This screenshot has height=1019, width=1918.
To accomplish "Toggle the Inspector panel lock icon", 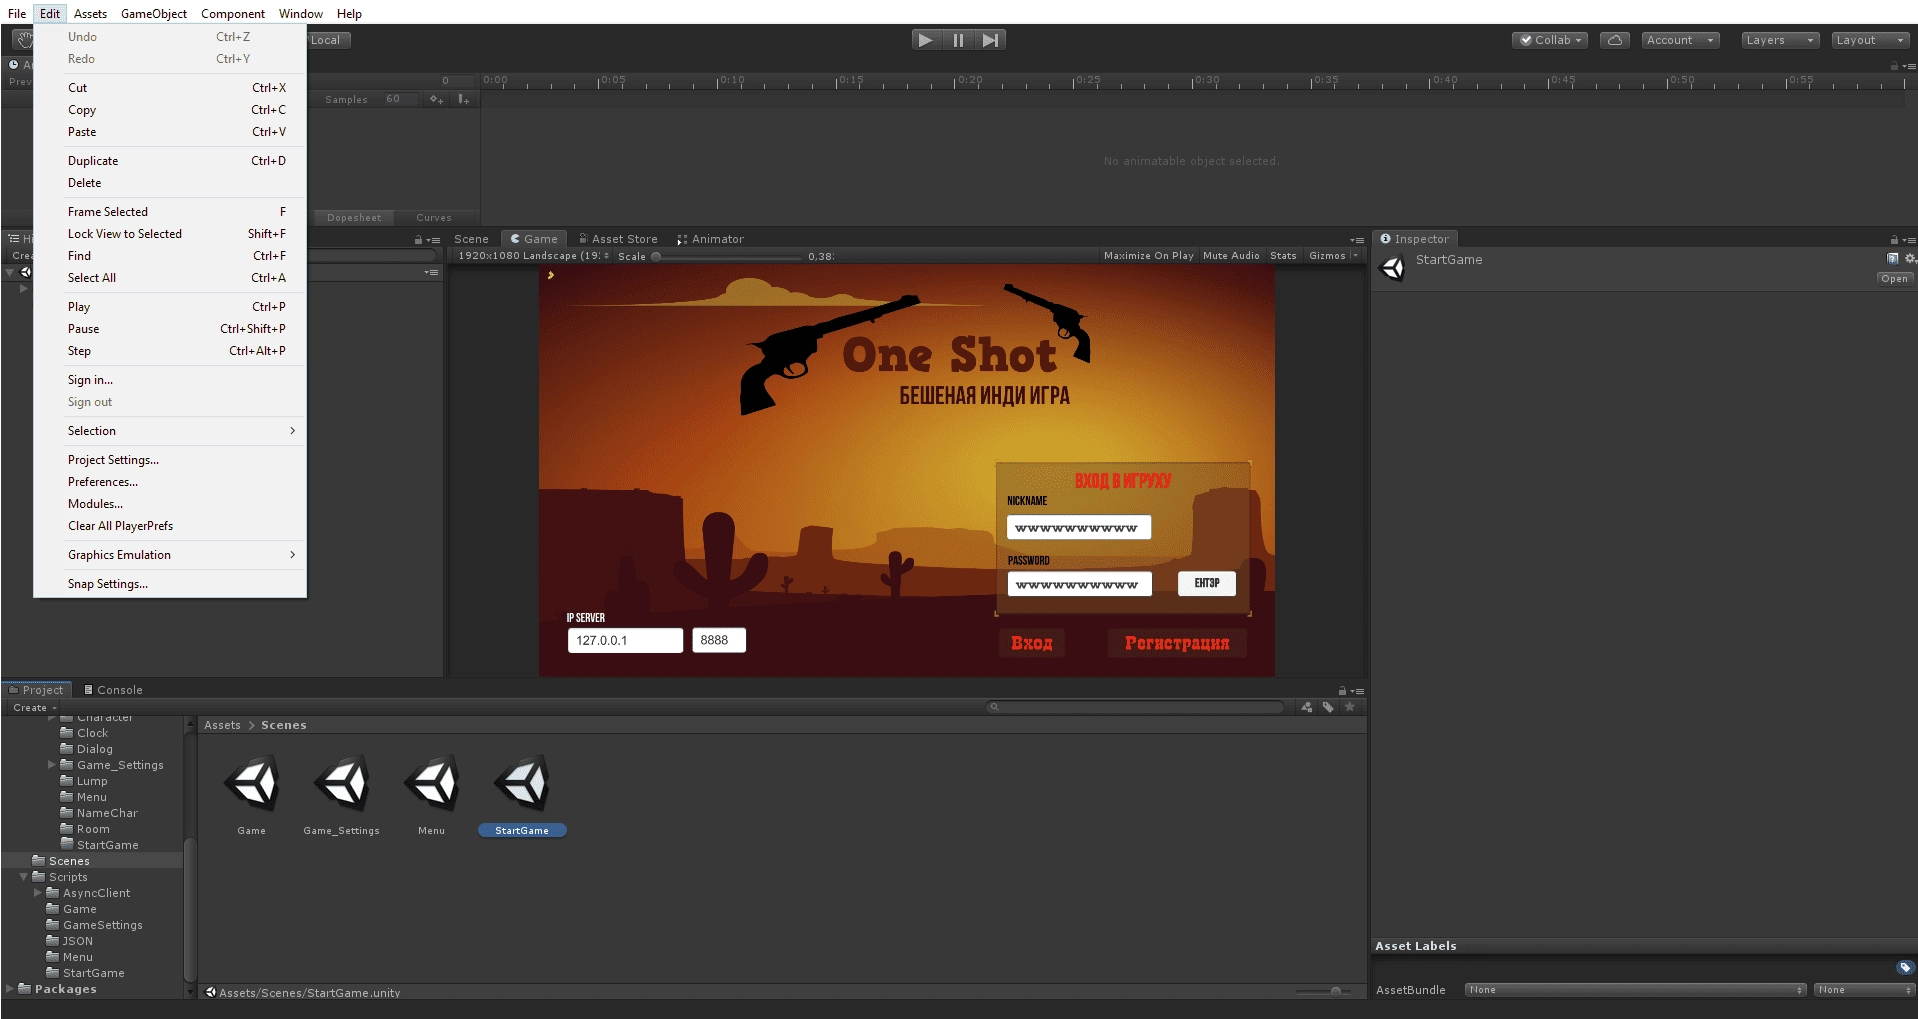I will [1894, 240].
